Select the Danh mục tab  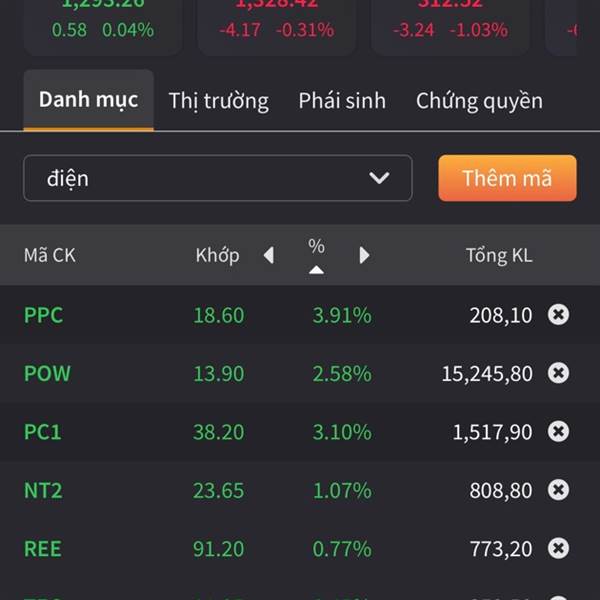tap(88, 100)
